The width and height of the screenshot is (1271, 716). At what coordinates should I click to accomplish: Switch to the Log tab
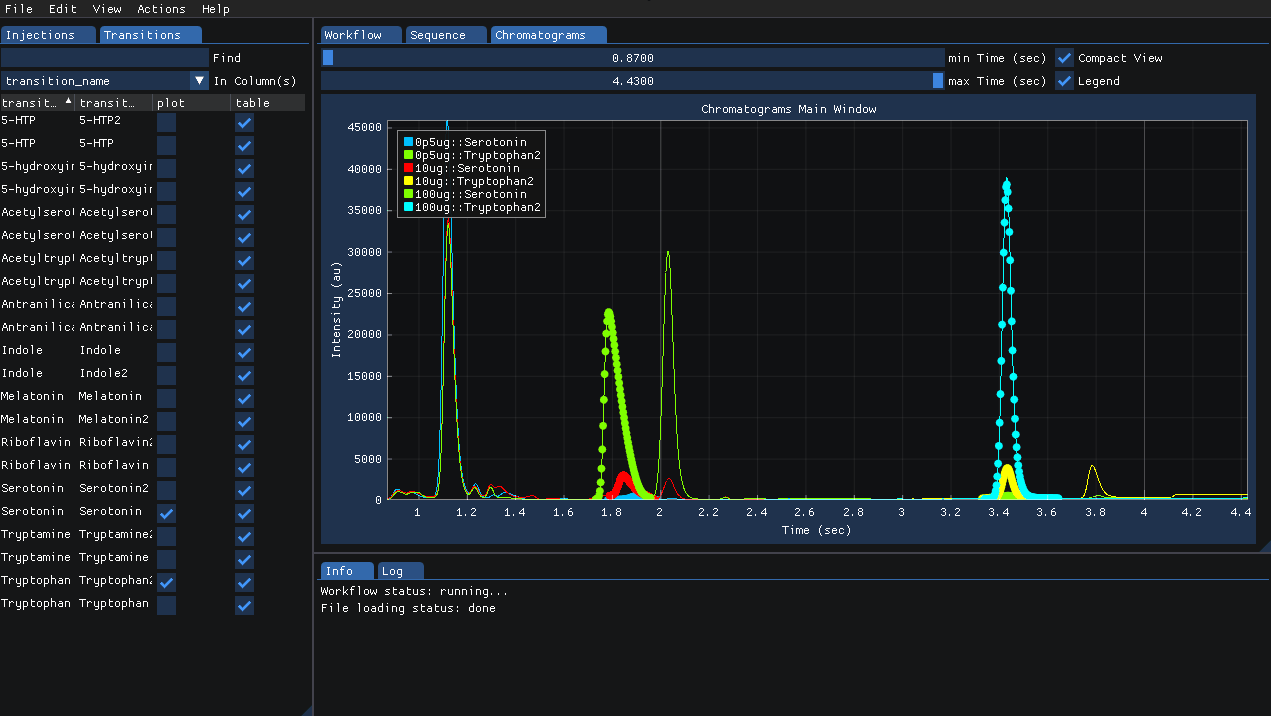click(x=401, y=571)
